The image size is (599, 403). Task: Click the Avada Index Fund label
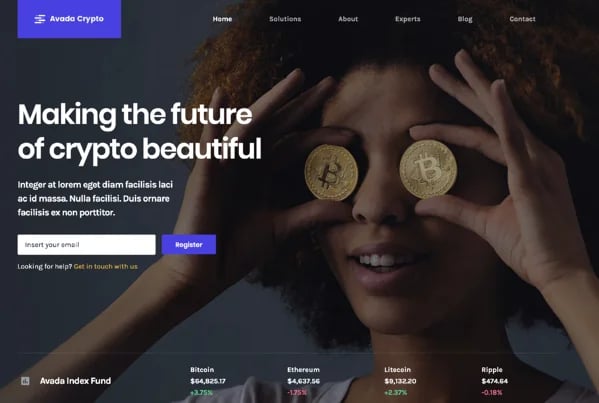76,381
